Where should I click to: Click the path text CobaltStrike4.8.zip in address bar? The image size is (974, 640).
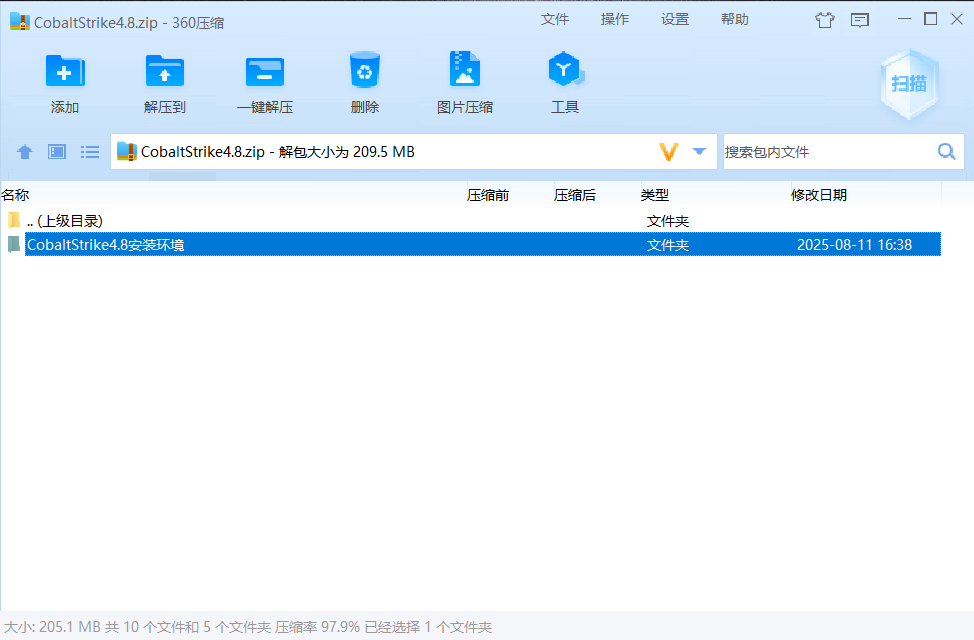pos(203,152)
